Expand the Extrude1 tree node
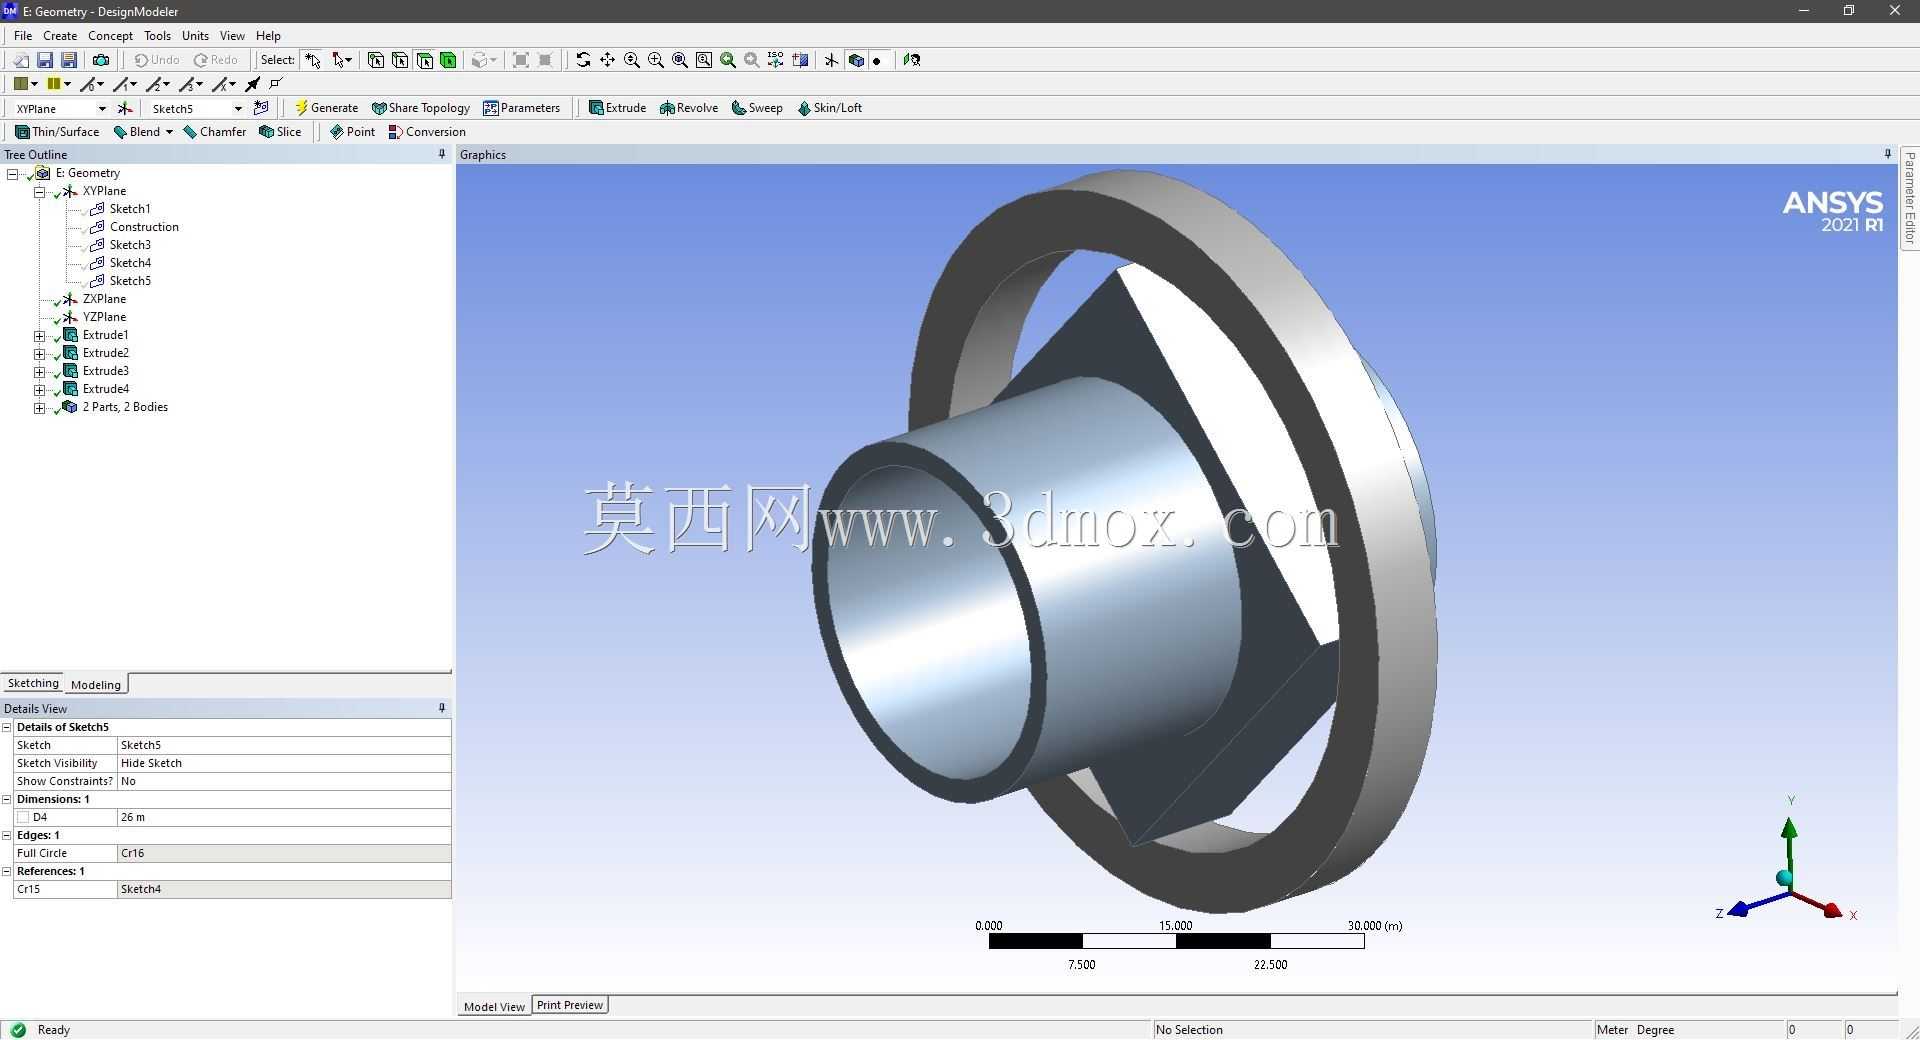1920x1040 pixels. click(39, 335)
